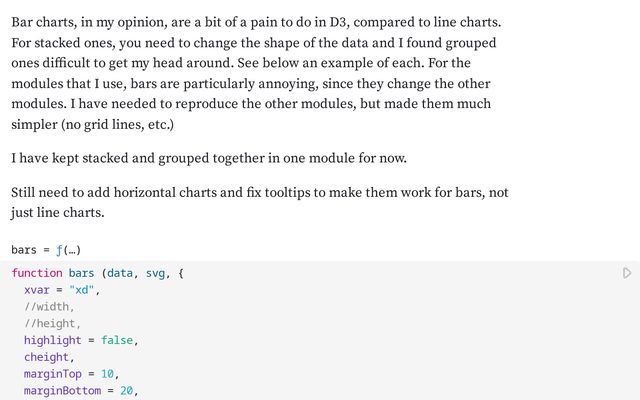
Task: Run the bars code cell
Action: tap(626, 273)
